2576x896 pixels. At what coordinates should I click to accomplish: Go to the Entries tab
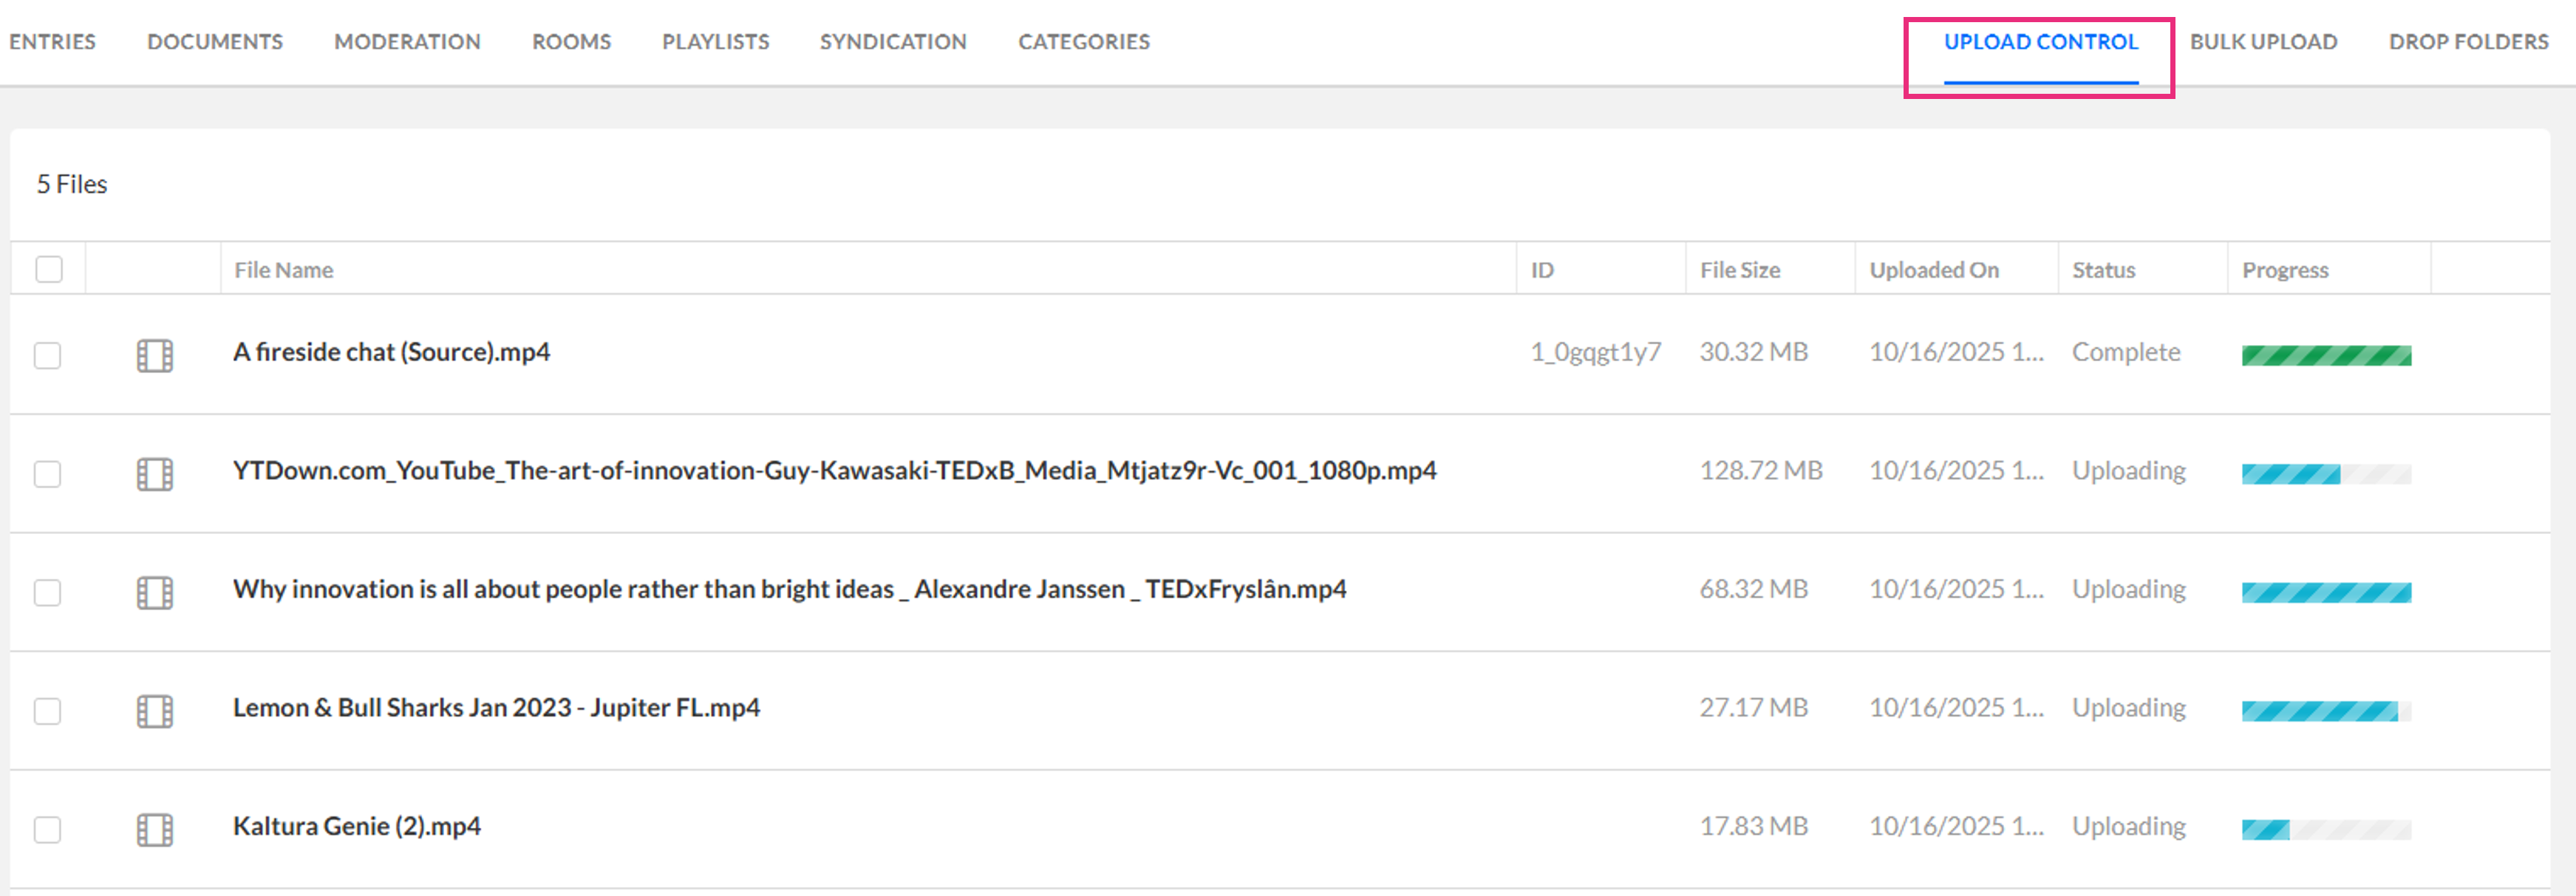[x=52, y=42]
